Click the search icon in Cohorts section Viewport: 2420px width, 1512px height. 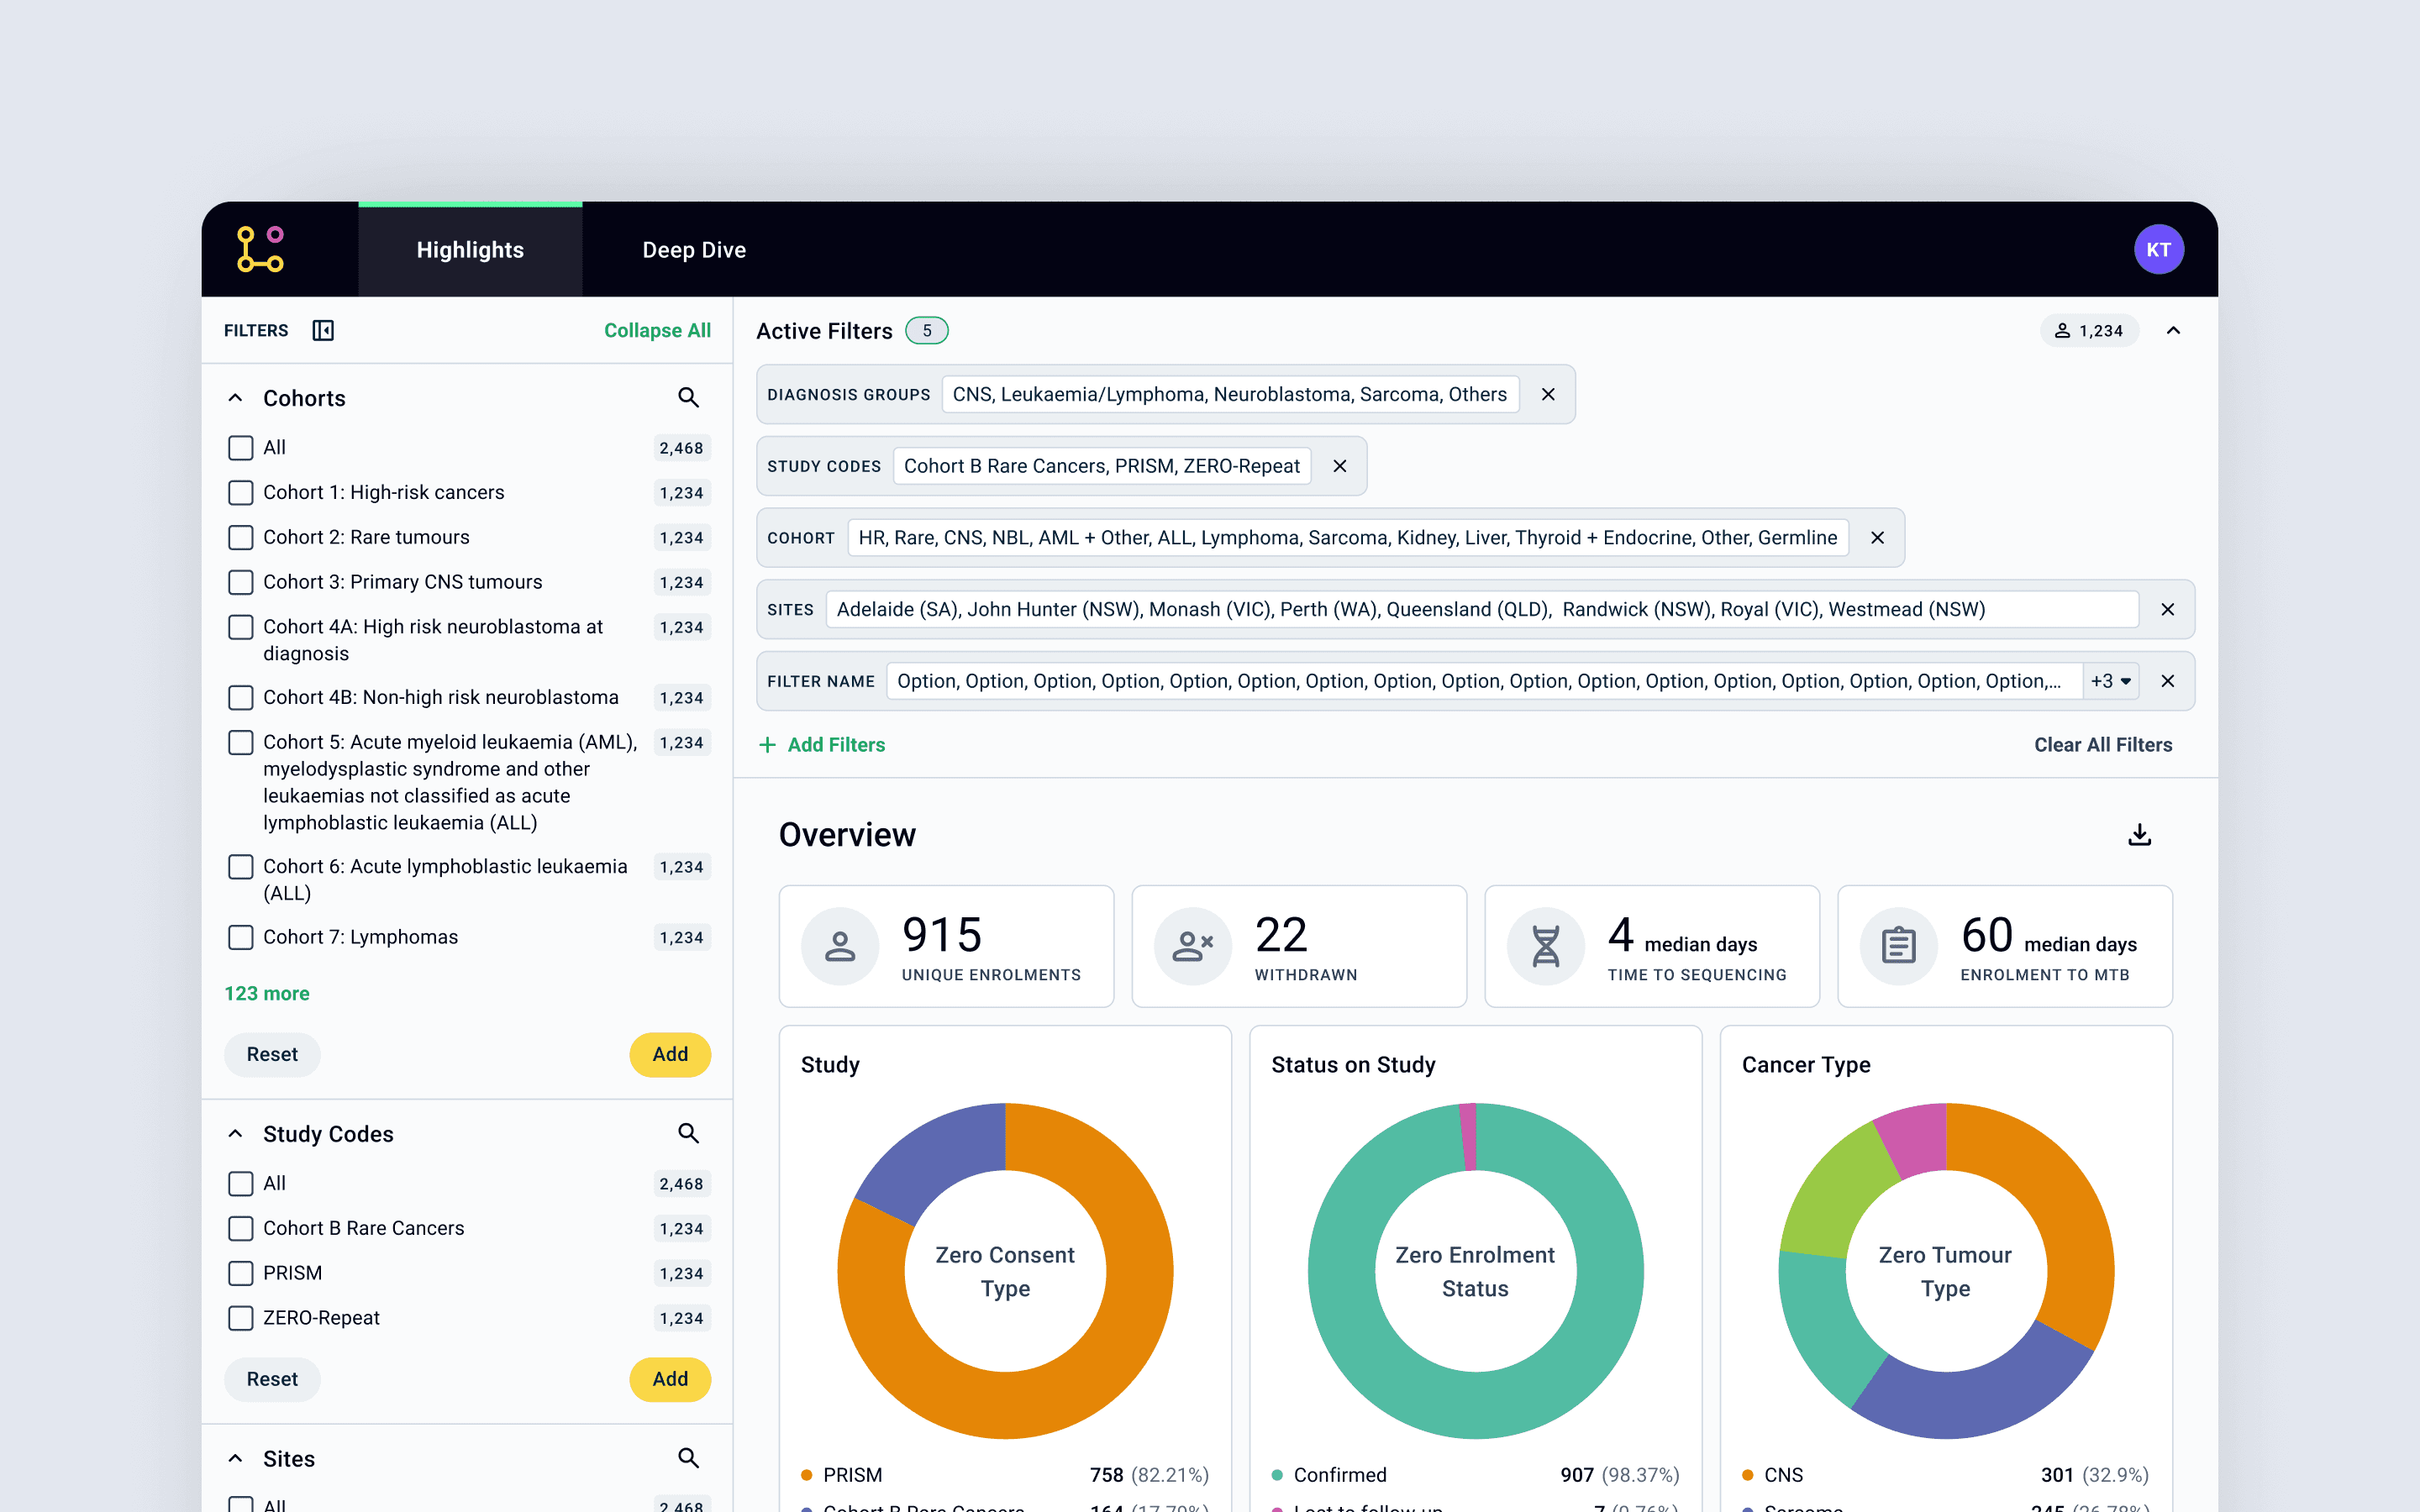[688, 398]
